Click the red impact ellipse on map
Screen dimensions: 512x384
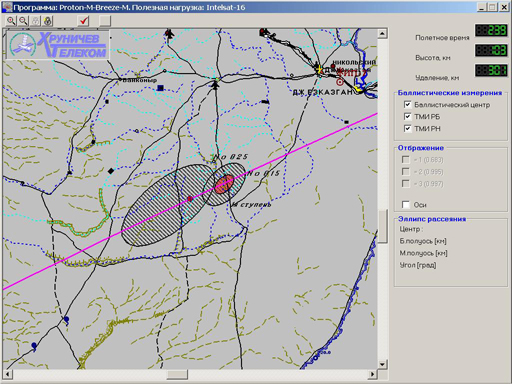tap(224, 184)
